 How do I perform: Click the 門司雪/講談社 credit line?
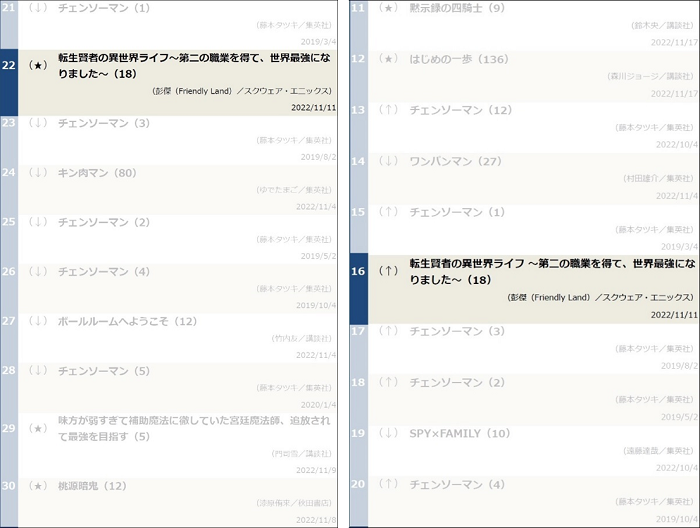[301, 453]
